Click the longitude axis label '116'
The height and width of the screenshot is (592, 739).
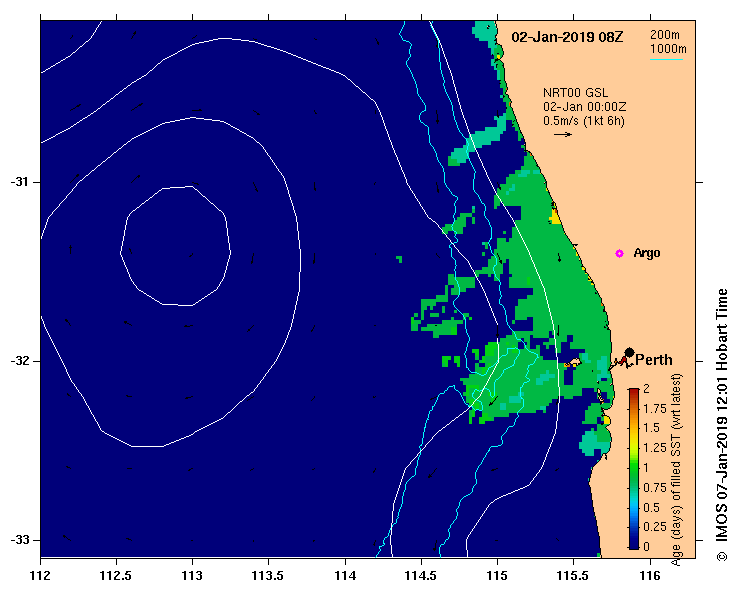650,576
